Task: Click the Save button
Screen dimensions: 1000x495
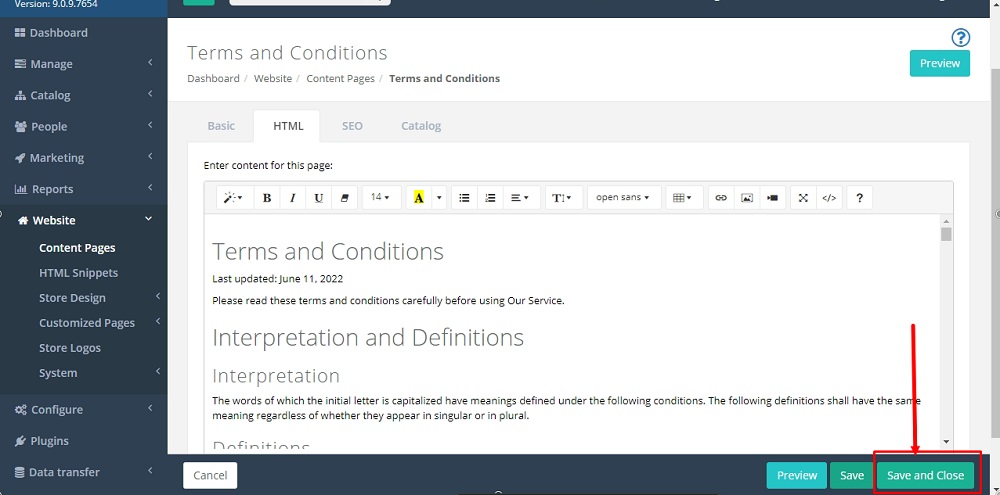Action: (x=851, y=475)
